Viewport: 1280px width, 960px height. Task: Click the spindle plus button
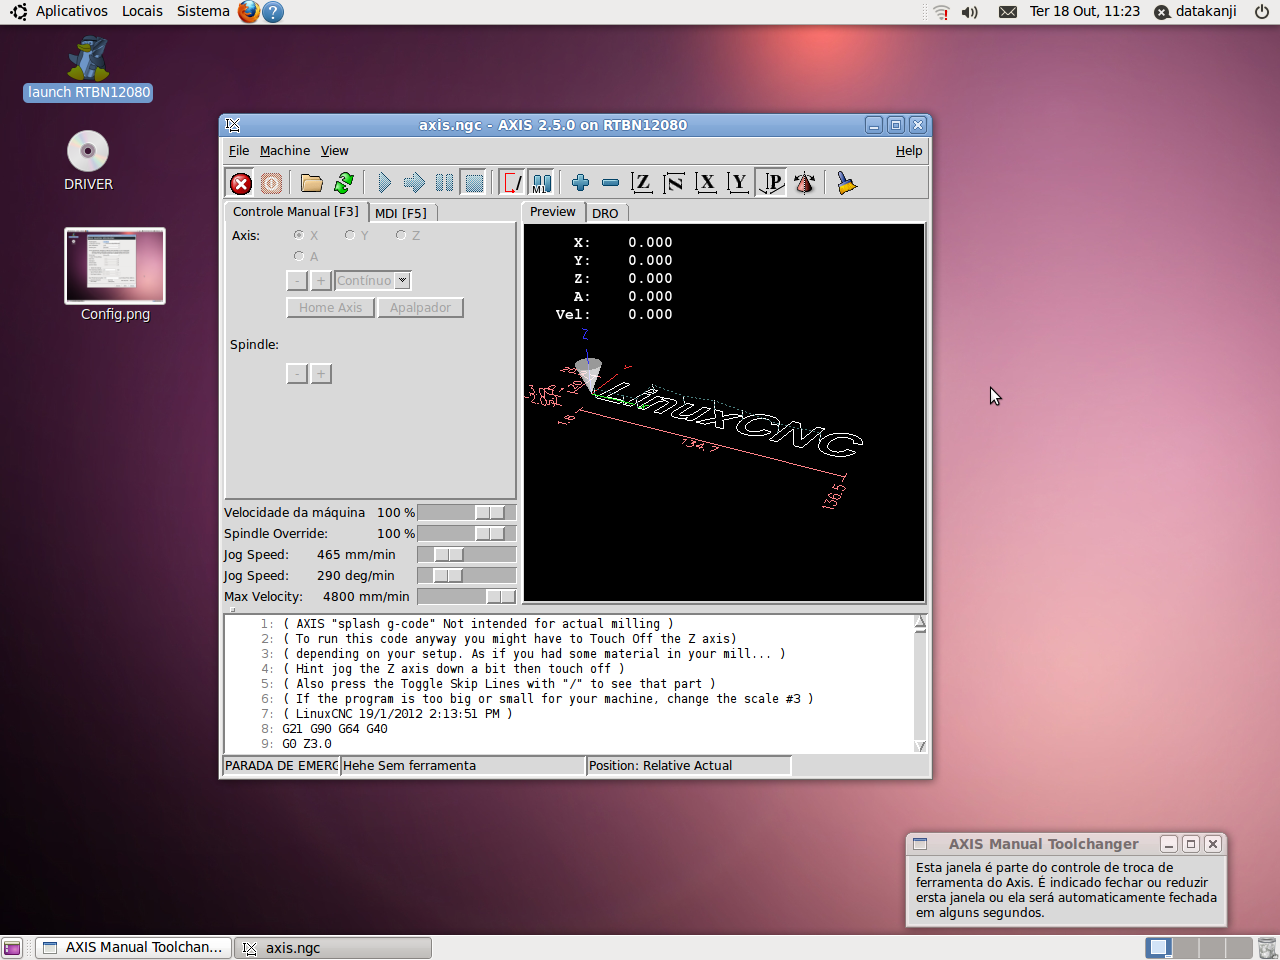[321, 374]
